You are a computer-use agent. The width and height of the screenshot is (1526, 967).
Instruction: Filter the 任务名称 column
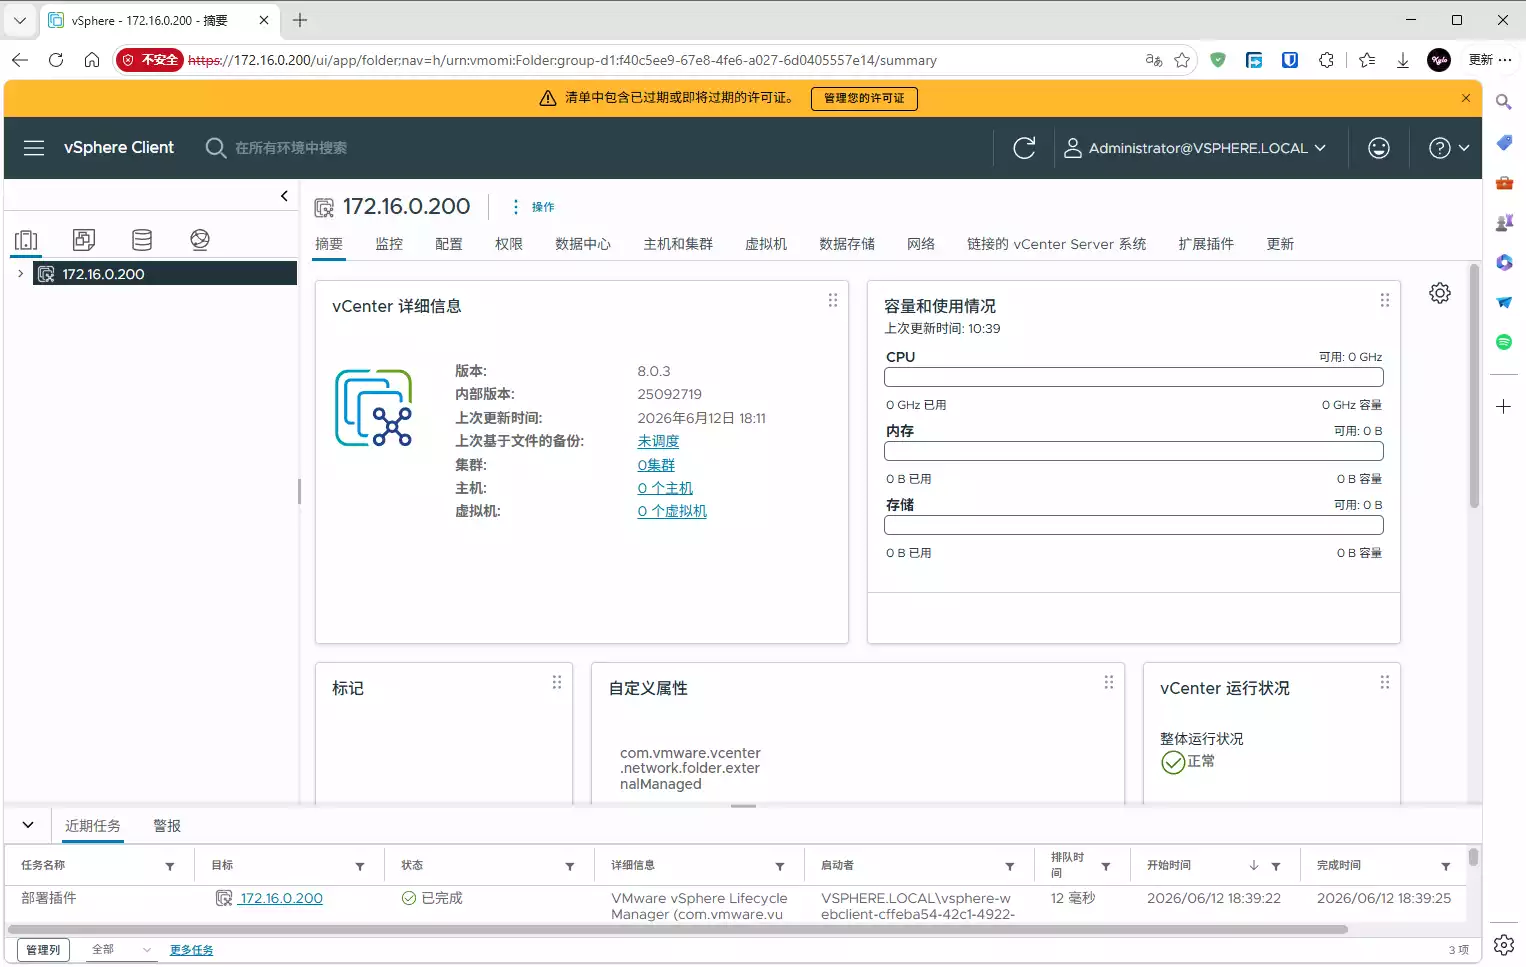point(170,866)
